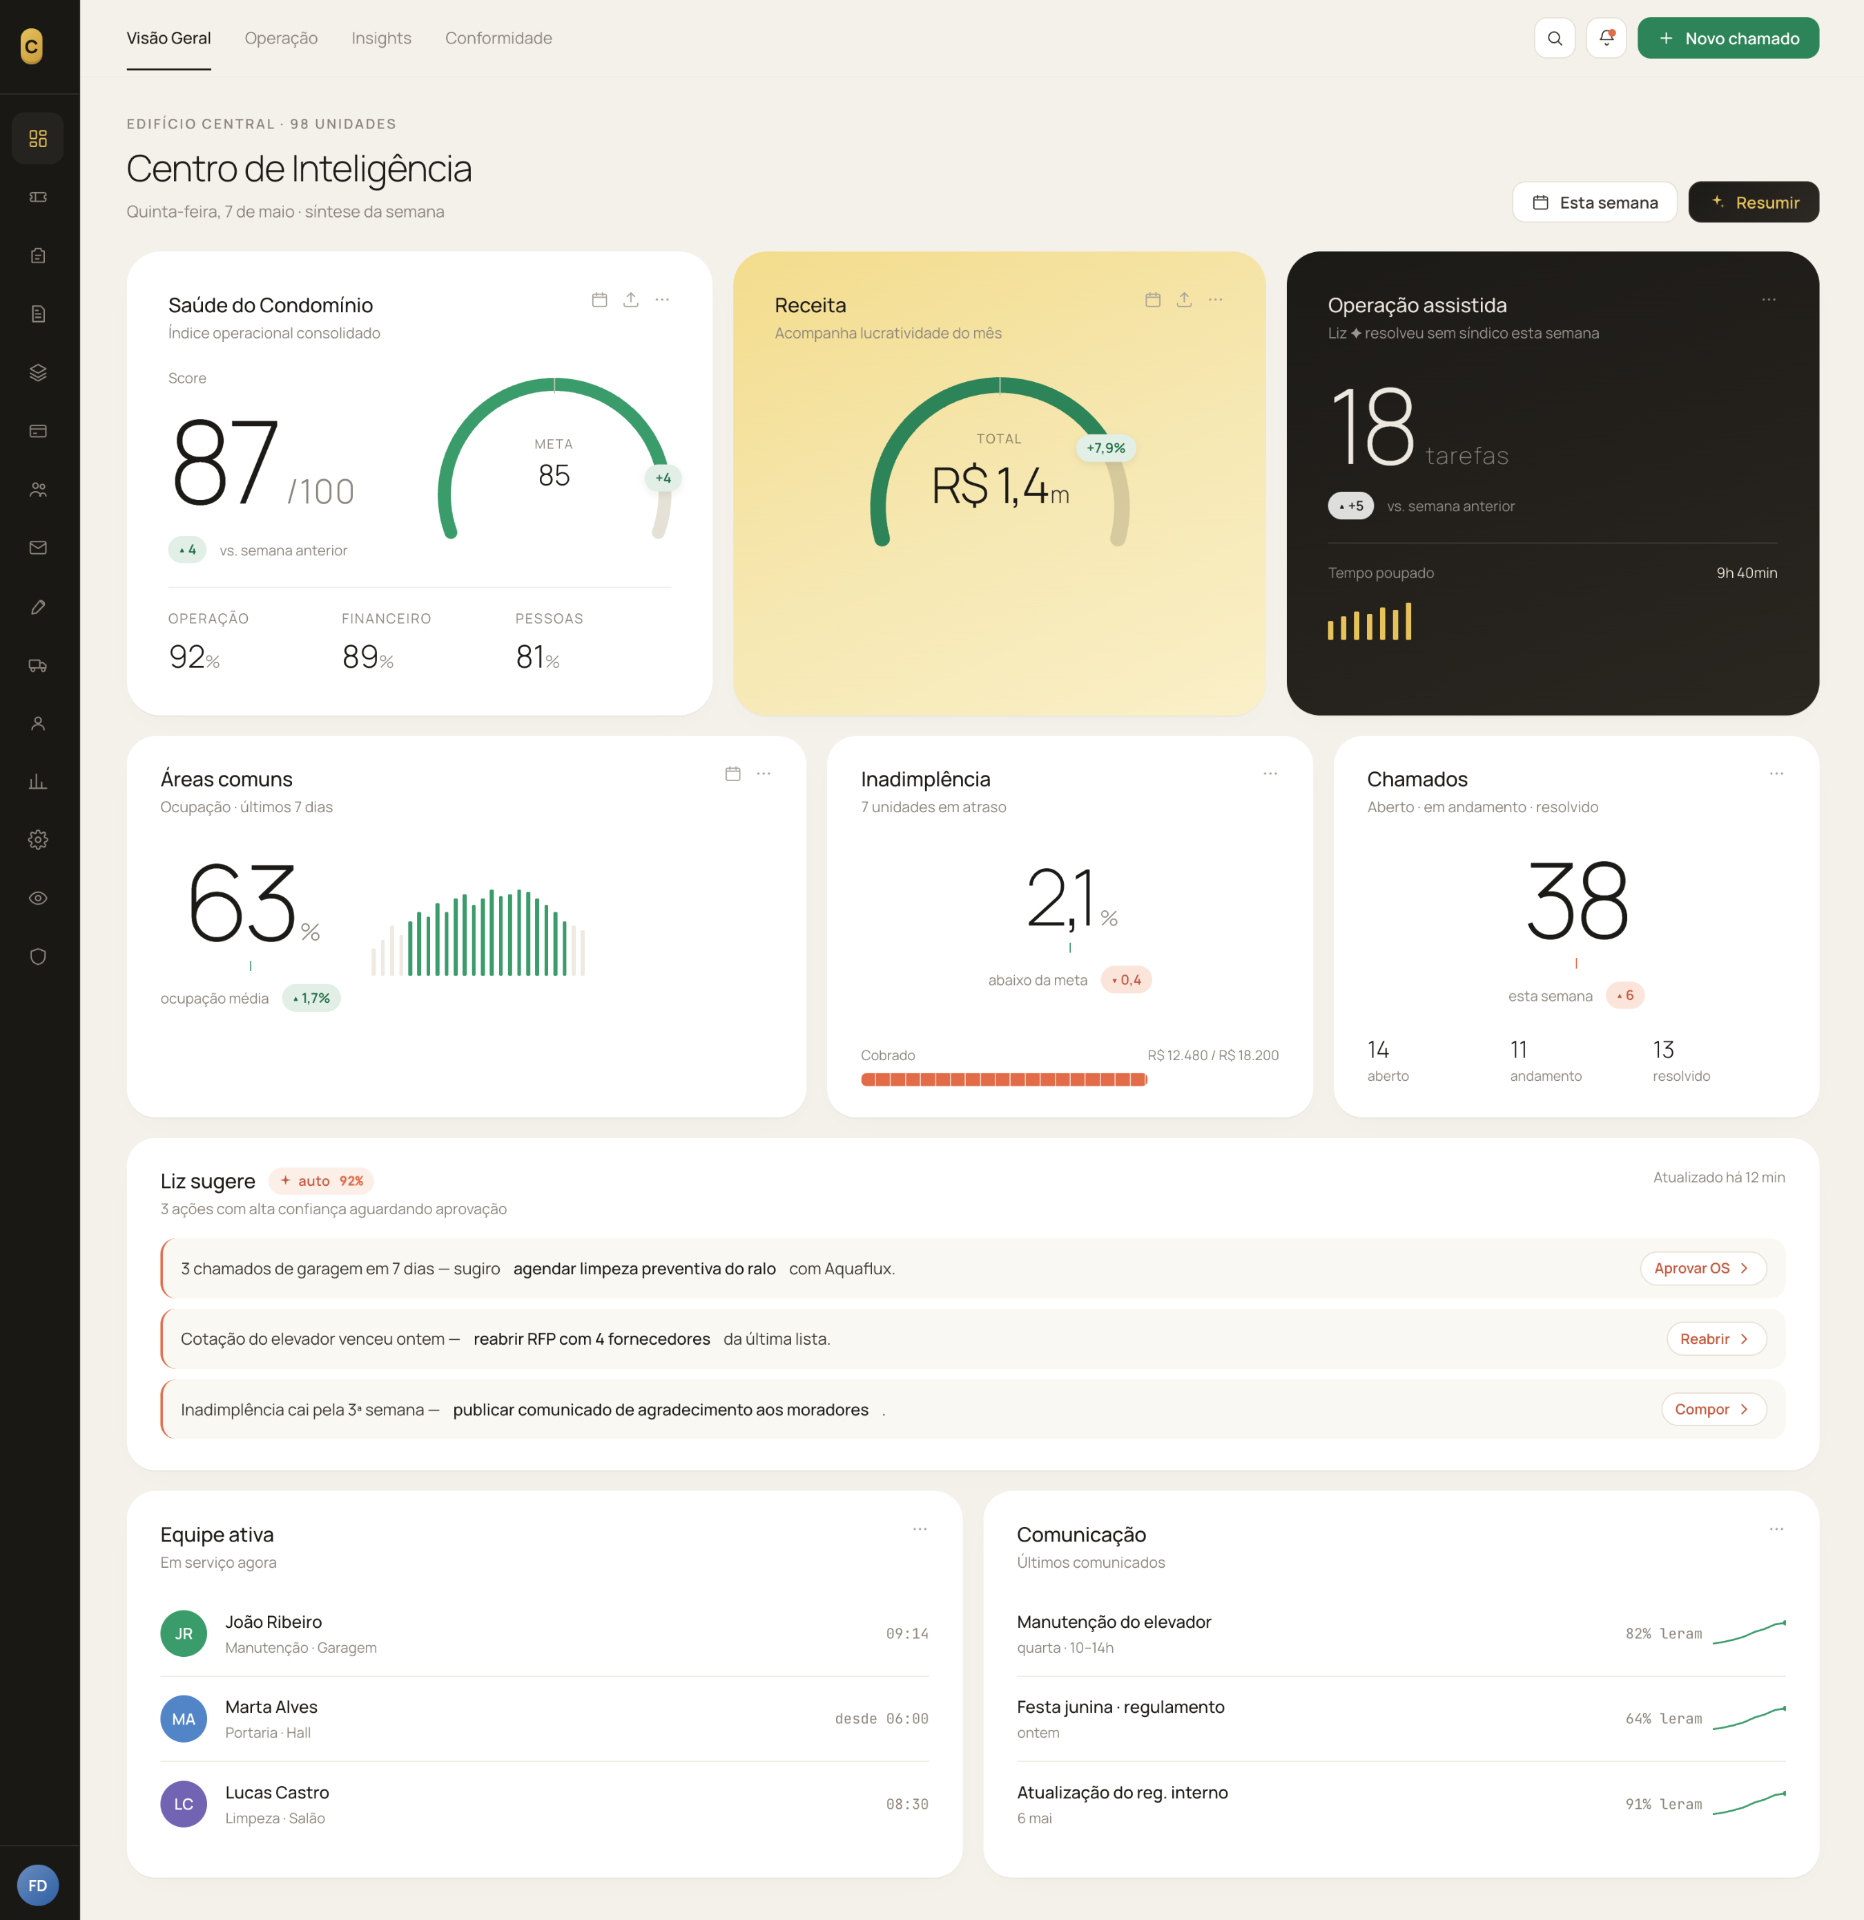Open Lucas Castro team row
Image resolution: width=1864 pixels, height=1920 pixels.
point(544,1804)
